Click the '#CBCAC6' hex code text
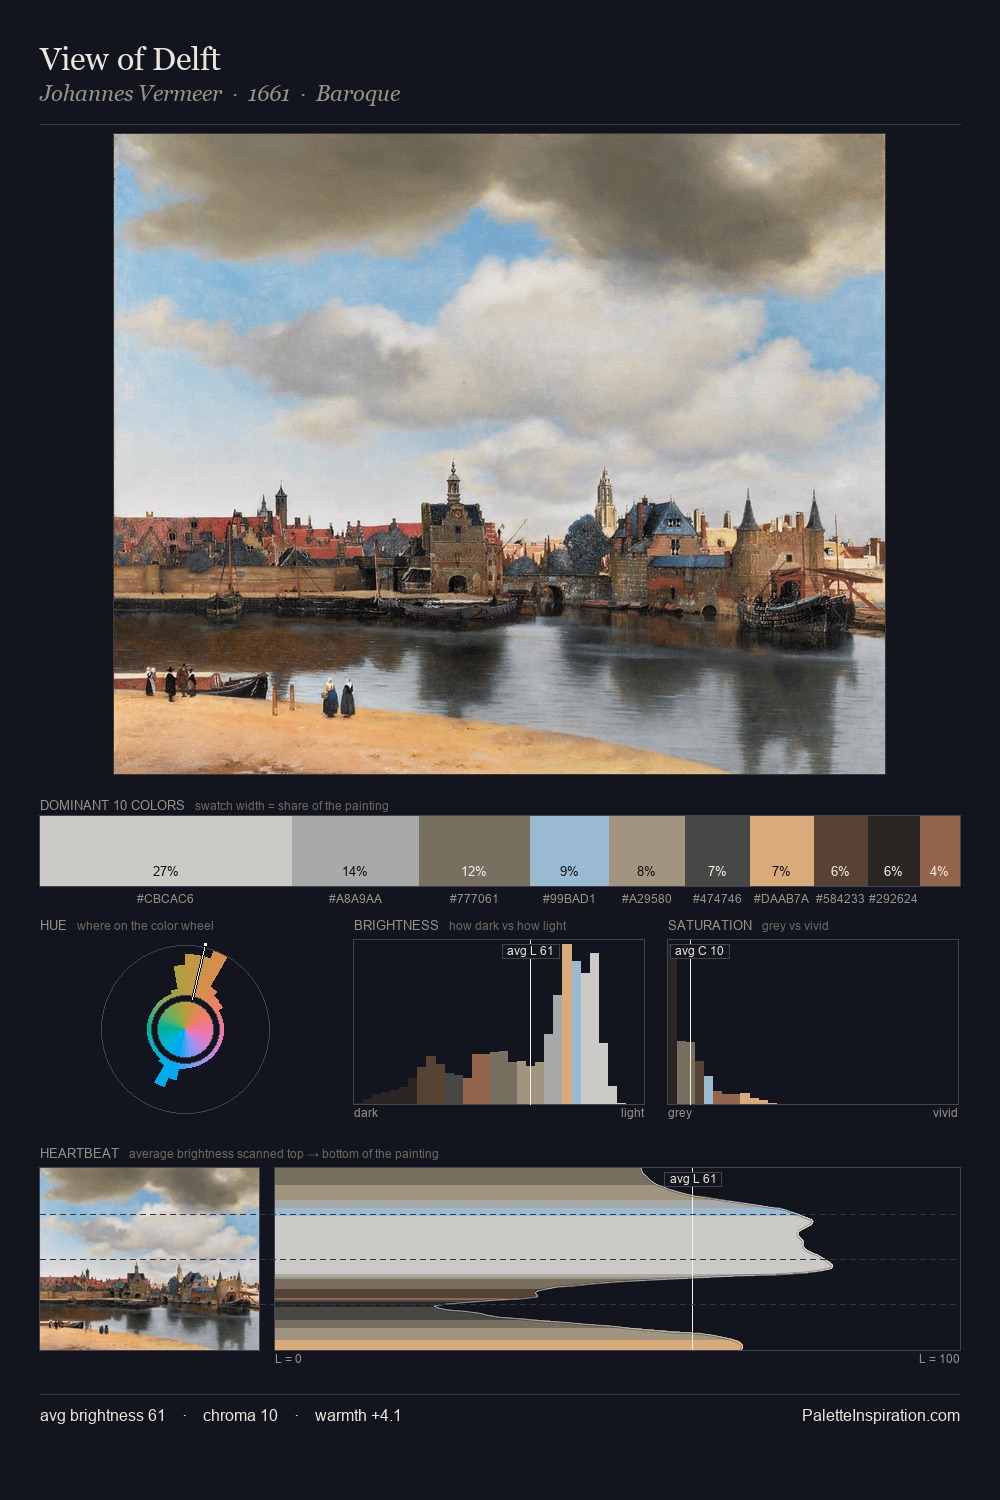This screenshot has width=1000, height=1500. 166,899
